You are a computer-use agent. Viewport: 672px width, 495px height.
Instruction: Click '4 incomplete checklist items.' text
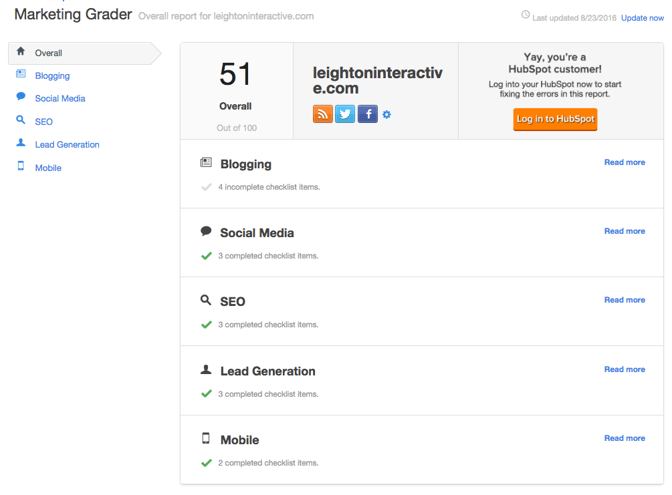[x=269, y=187]
